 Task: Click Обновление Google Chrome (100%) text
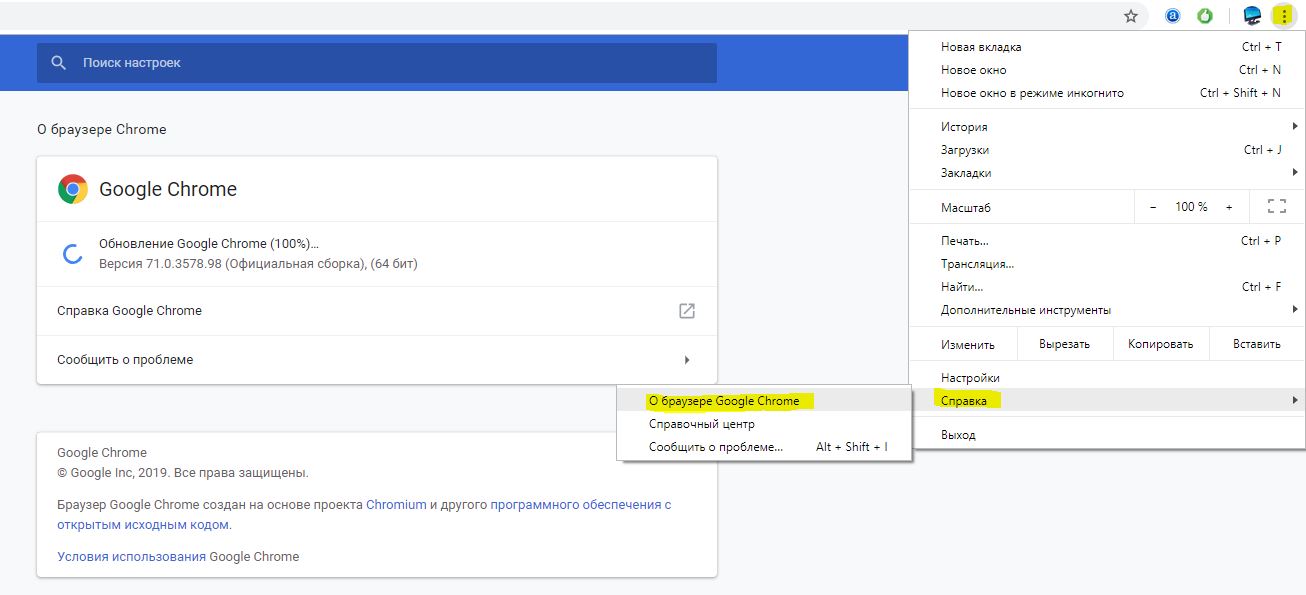[209, 244]
